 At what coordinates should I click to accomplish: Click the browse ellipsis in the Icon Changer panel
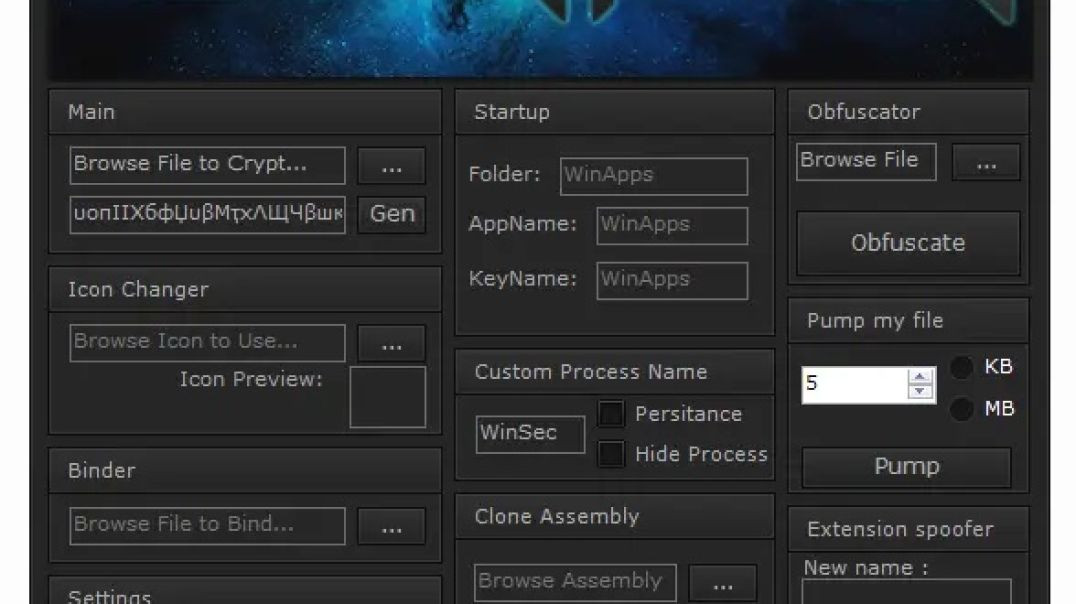[391, 342]
